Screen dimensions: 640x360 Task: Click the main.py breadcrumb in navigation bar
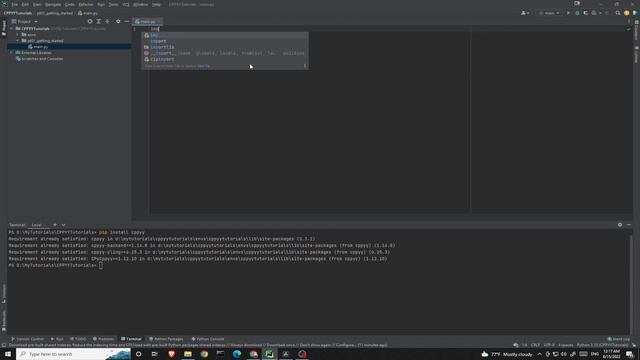[x=88, y=13]
